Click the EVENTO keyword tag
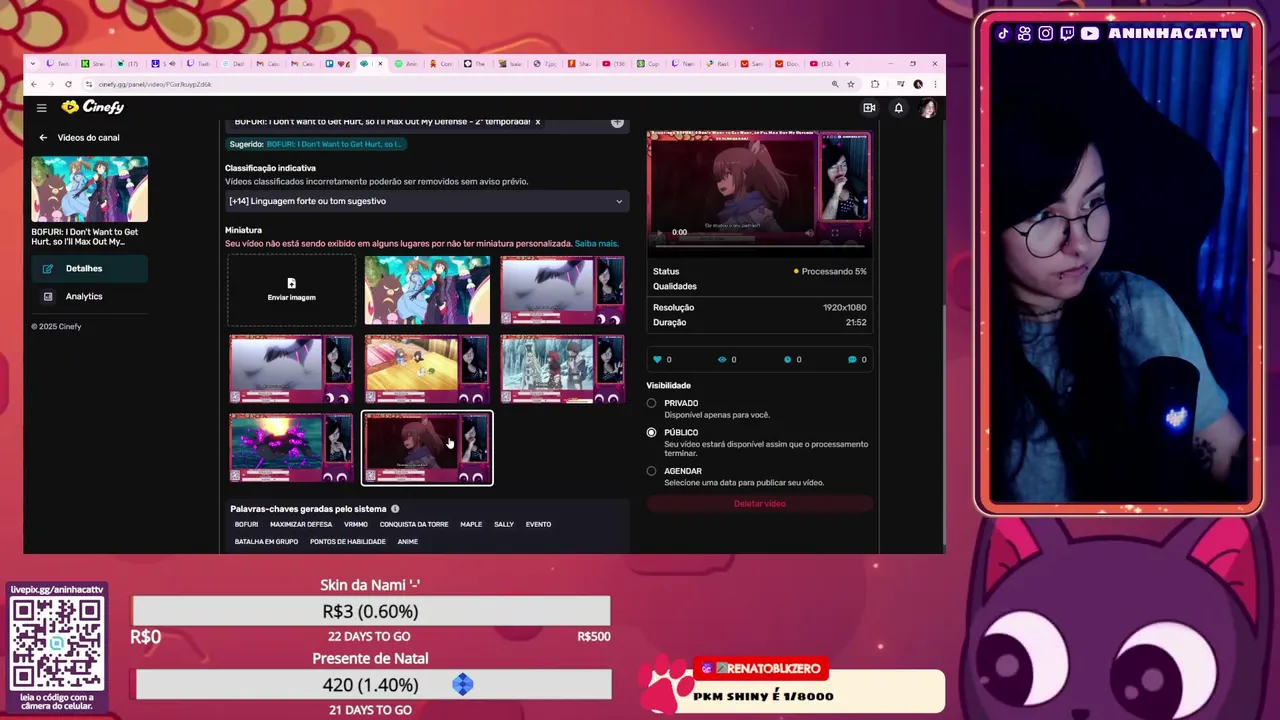 click(538, 524)
